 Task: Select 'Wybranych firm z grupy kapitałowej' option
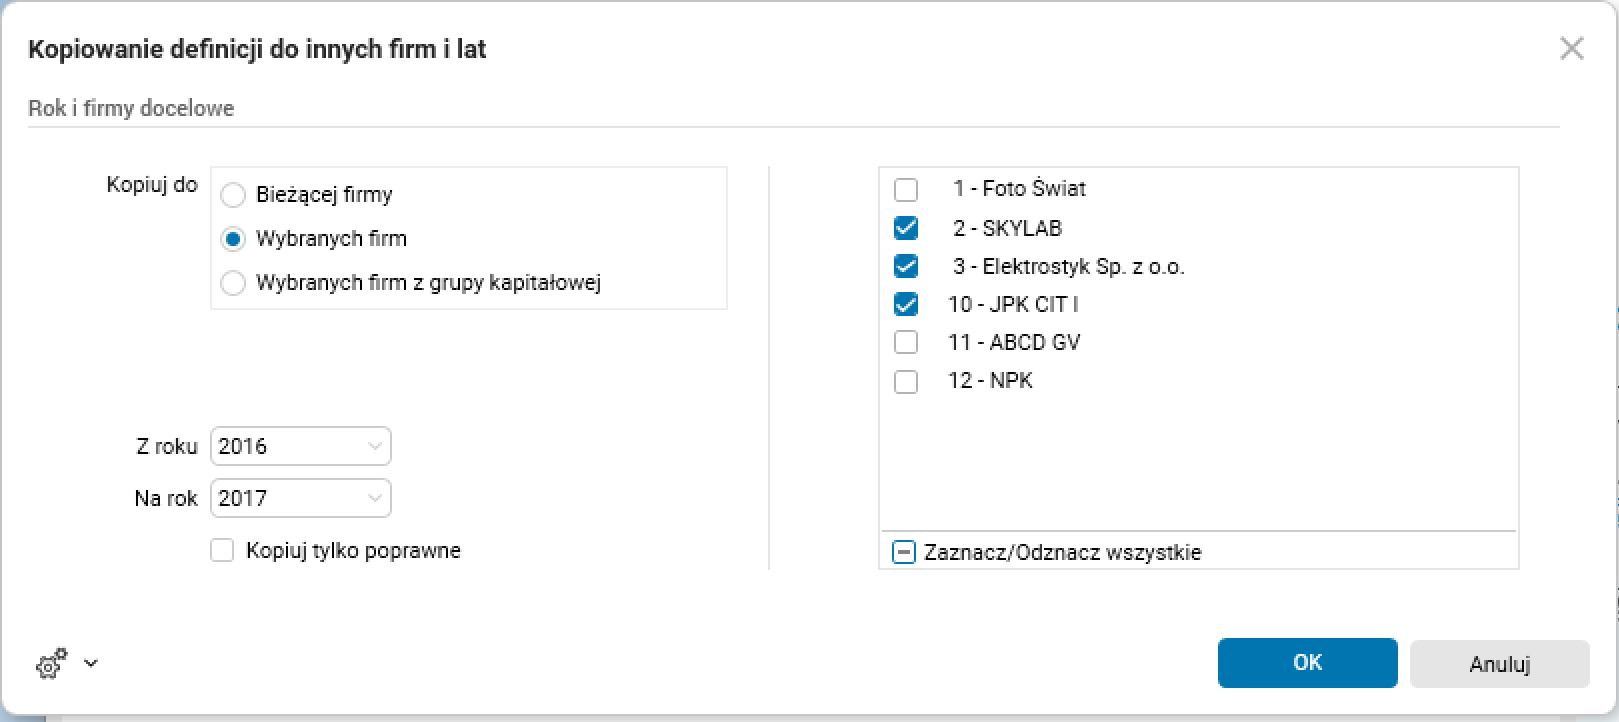click(x=233, y=283)
